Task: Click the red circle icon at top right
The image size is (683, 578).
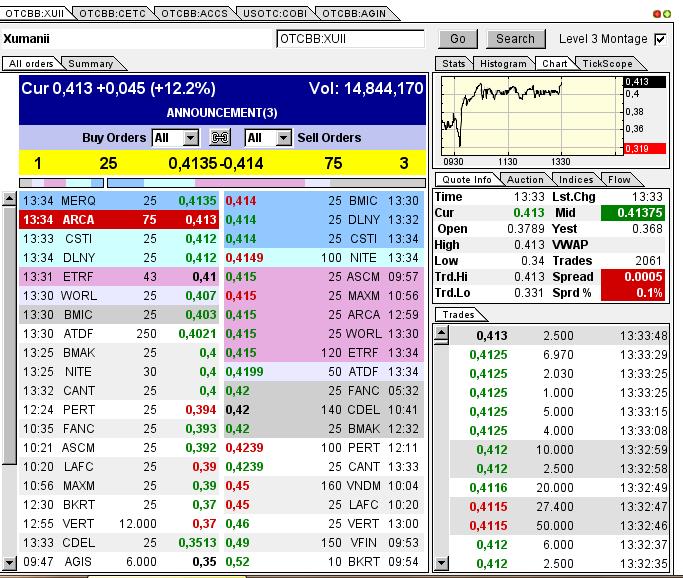Action: pos(657,14)
